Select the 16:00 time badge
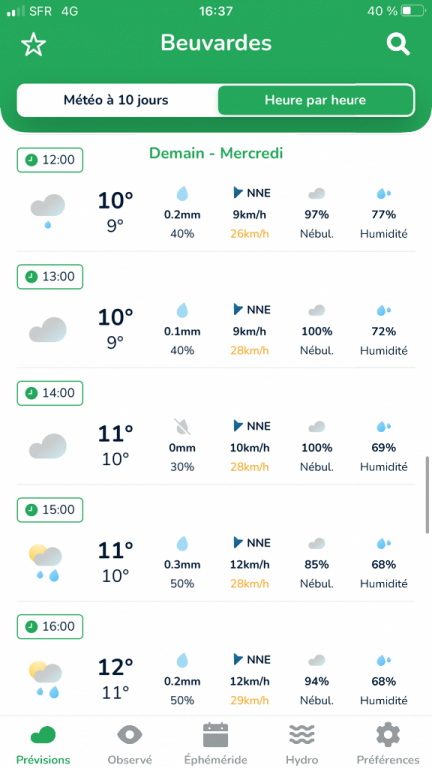This screenshot has width=432, height=768. [50, 626]
